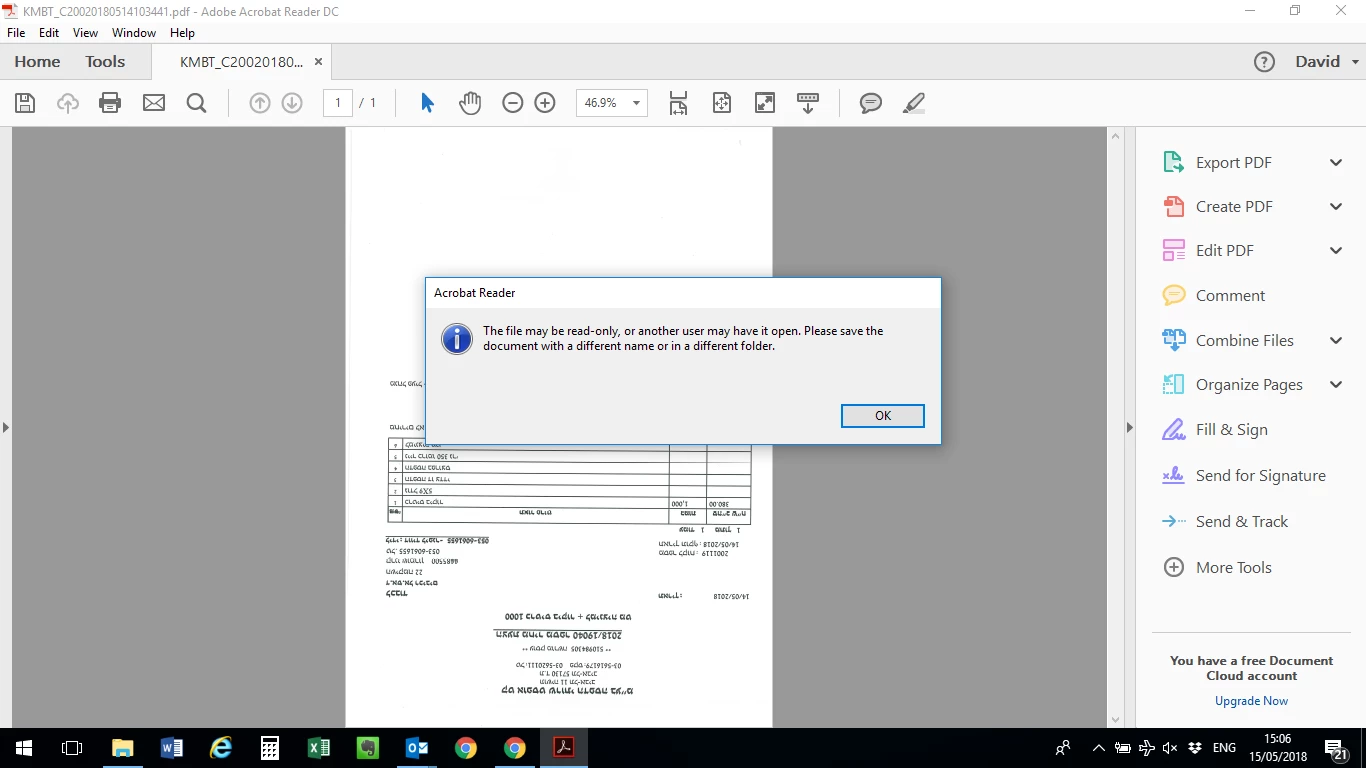Click the Send file by email icon
Image resolution: width=1366 pixels, height=768 pixels.
coord(154,103)
